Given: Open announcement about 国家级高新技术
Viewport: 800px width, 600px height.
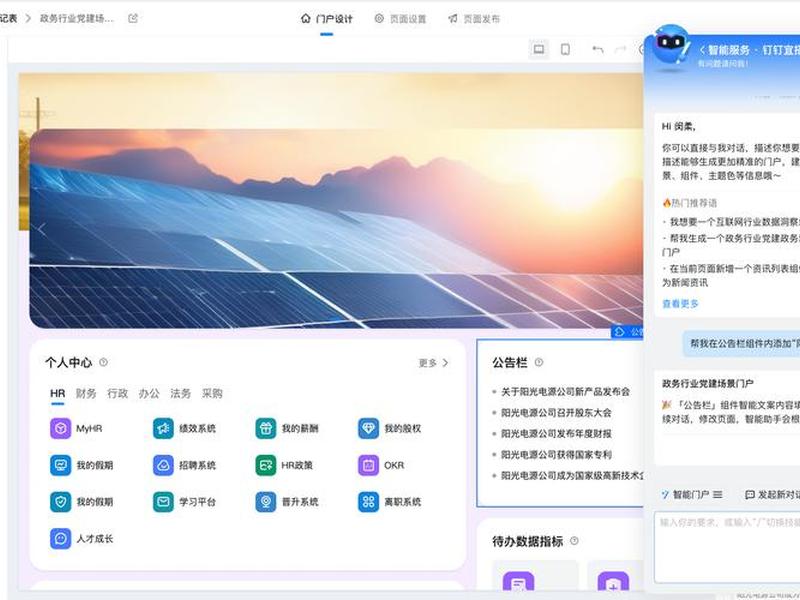Looking at the screenshot, I should (572, 476).
